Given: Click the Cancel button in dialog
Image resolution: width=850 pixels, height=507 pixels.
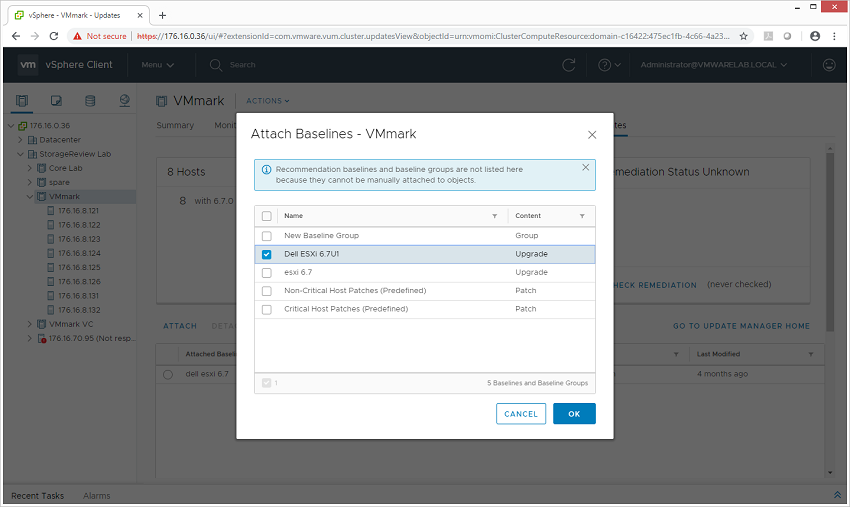Looking at the screenshot, I should 521,414.
